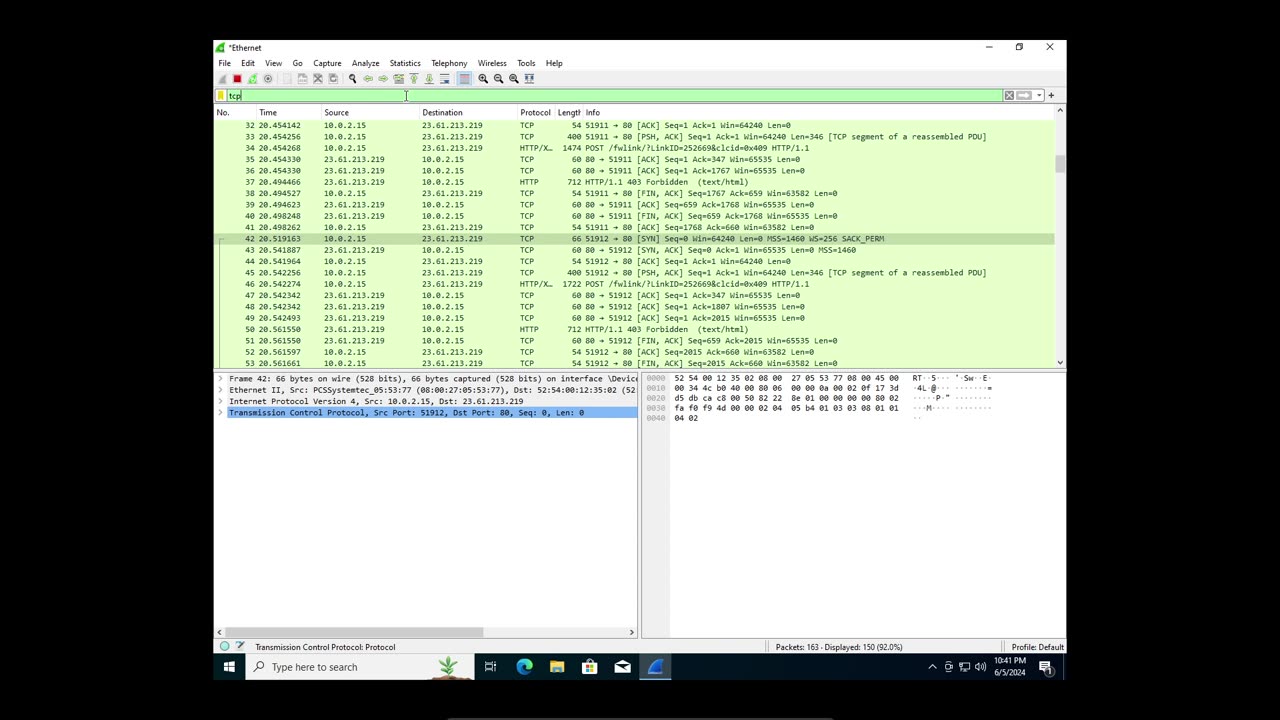Restart the current capture

click(252, 79)
